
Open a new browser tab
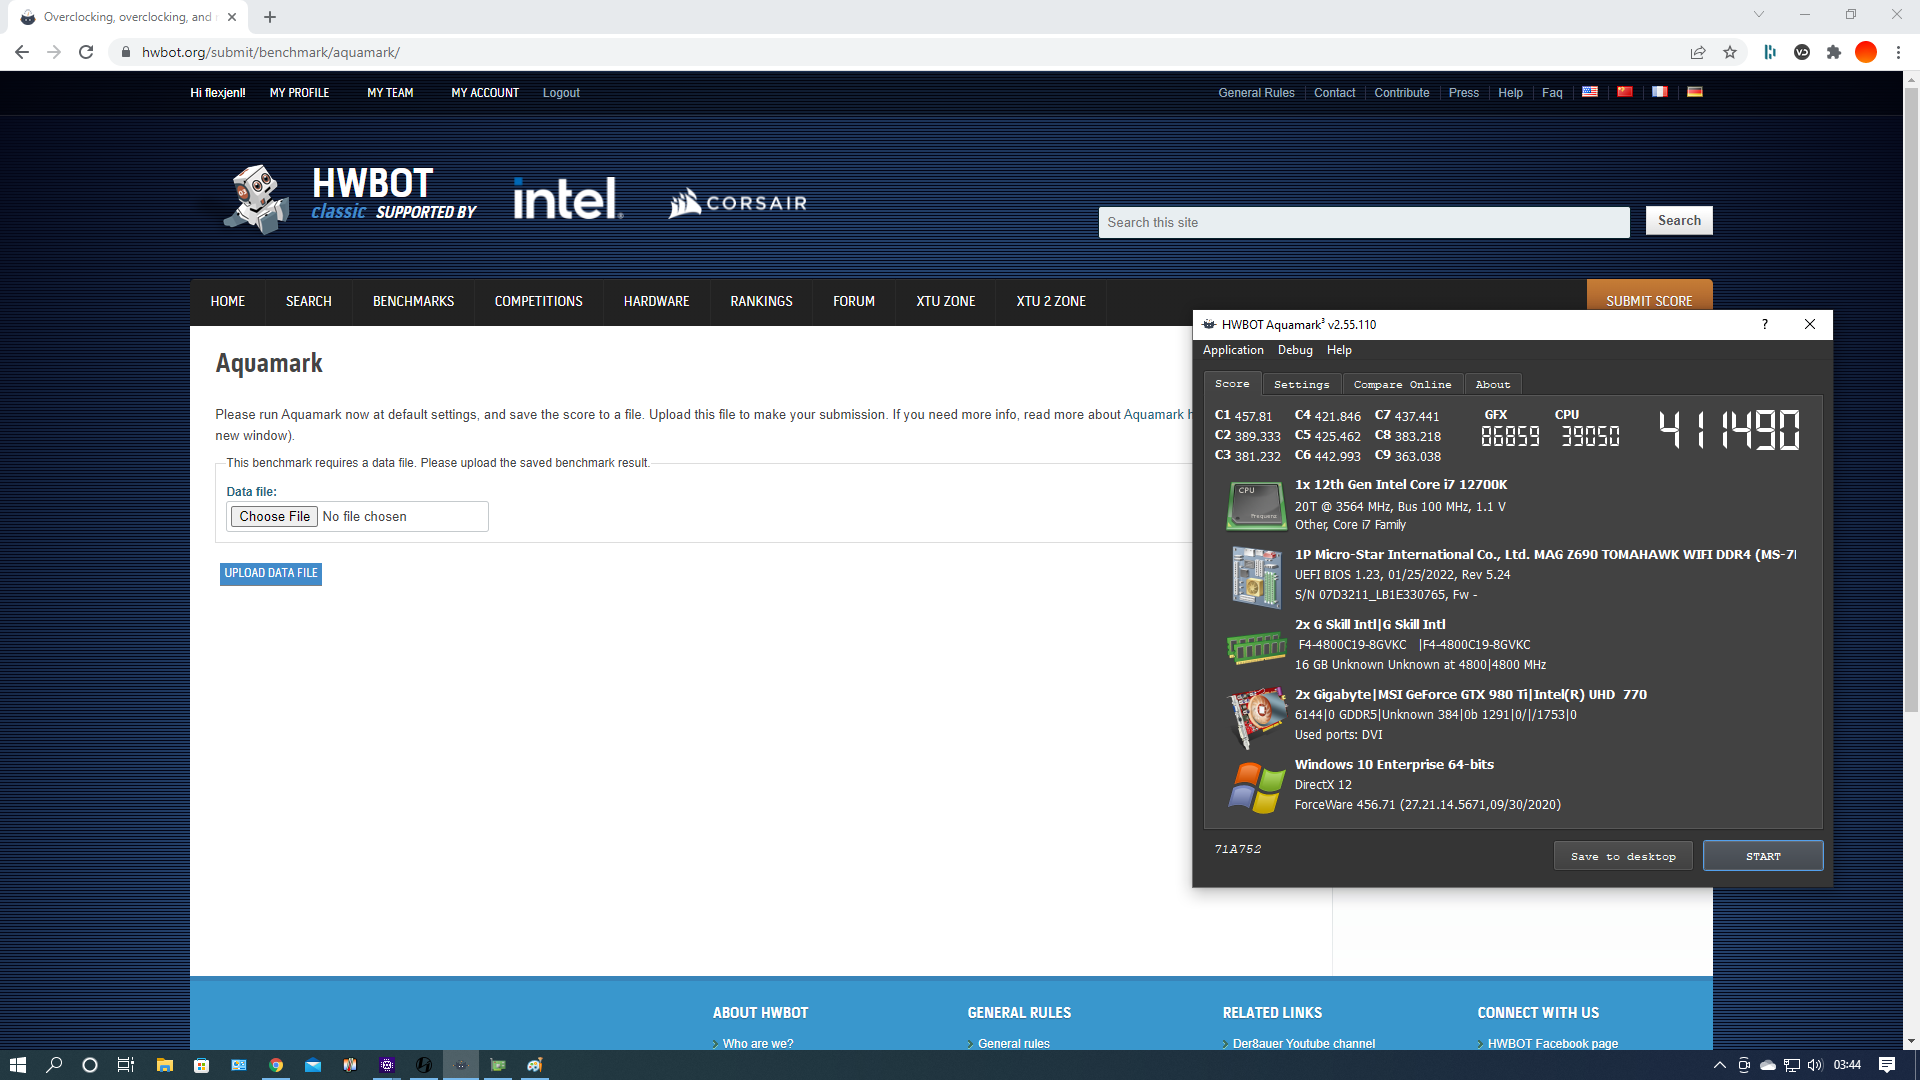(270, 17)
